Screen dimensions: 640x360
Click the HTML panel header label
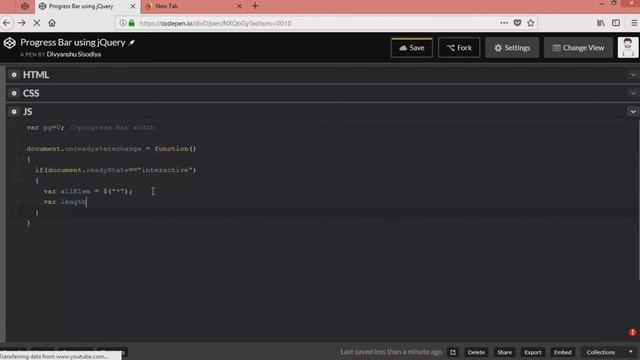[x=36, y=75]
